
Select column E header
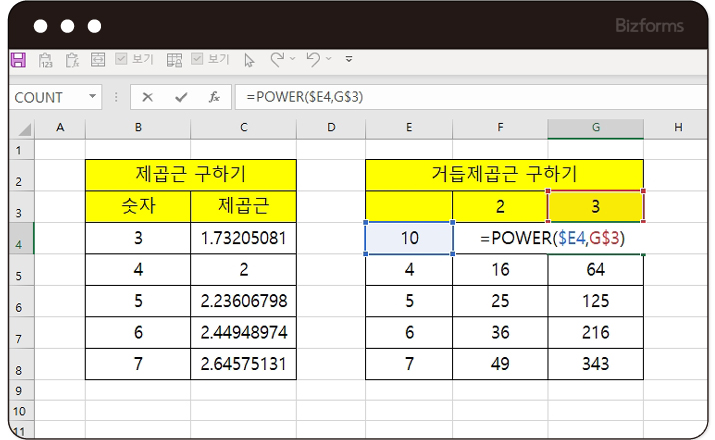(409, 128)
